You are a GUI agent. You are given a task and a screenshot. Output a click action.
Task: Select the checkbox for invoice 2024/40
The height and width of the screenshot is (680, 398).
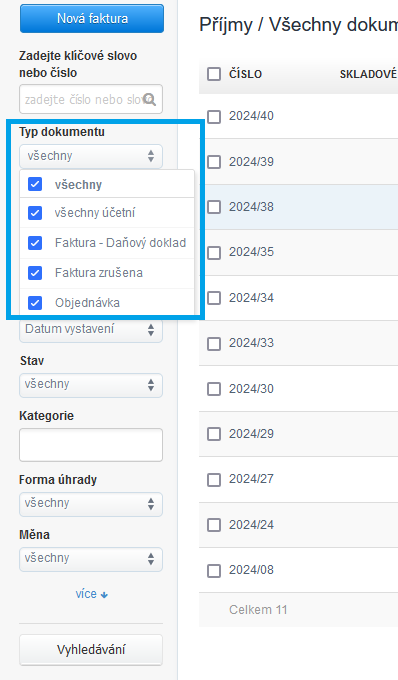pyautogui.click(x=214, y=117)
